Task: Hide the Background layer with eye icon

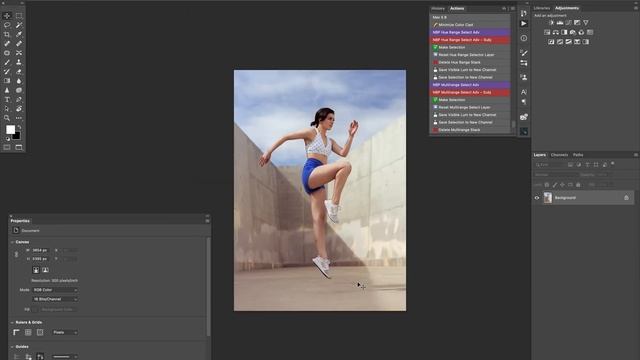Action: coord(537,198)
